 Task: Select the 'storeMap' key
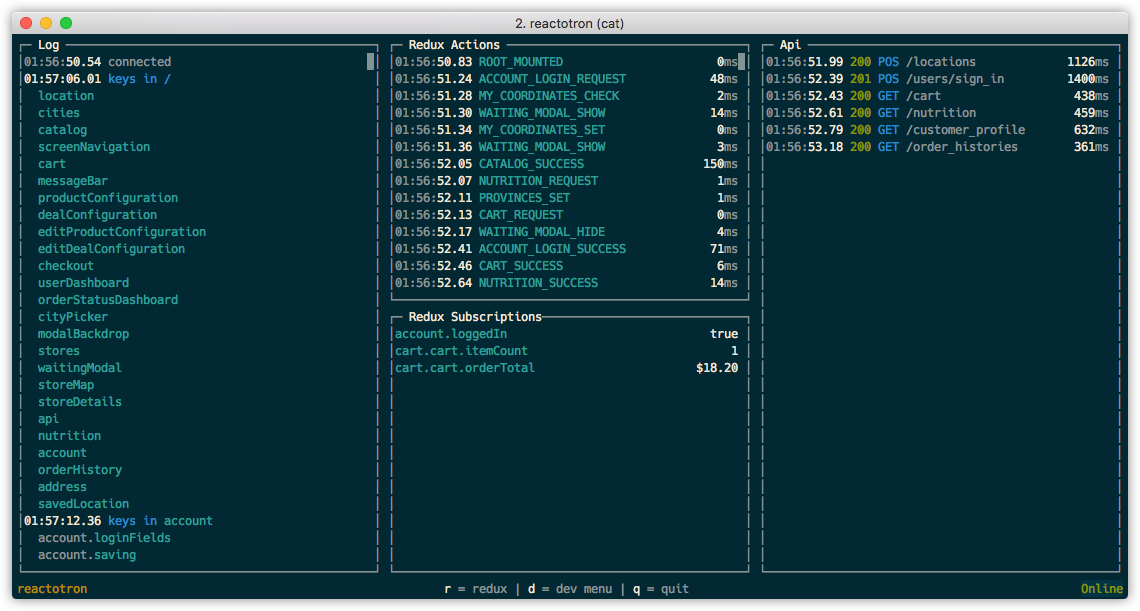66,385
